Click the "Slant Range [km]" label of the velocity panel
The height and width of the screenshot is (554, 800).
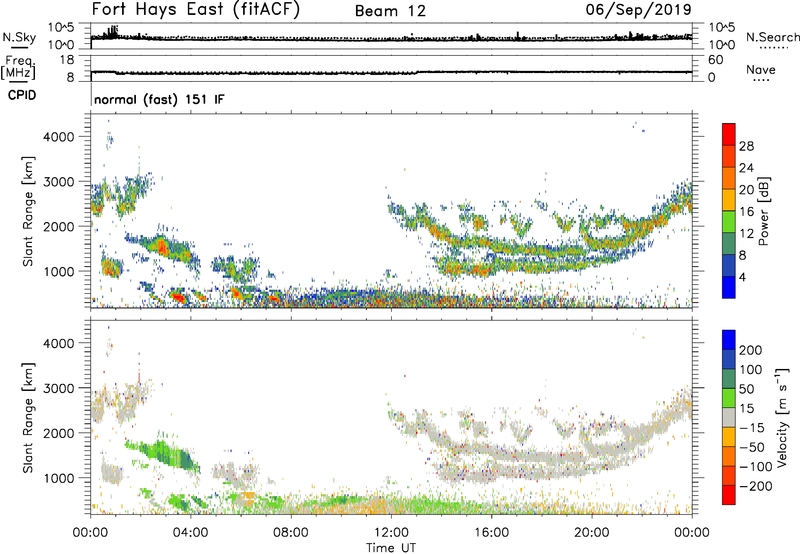click(x=28, y=418)
